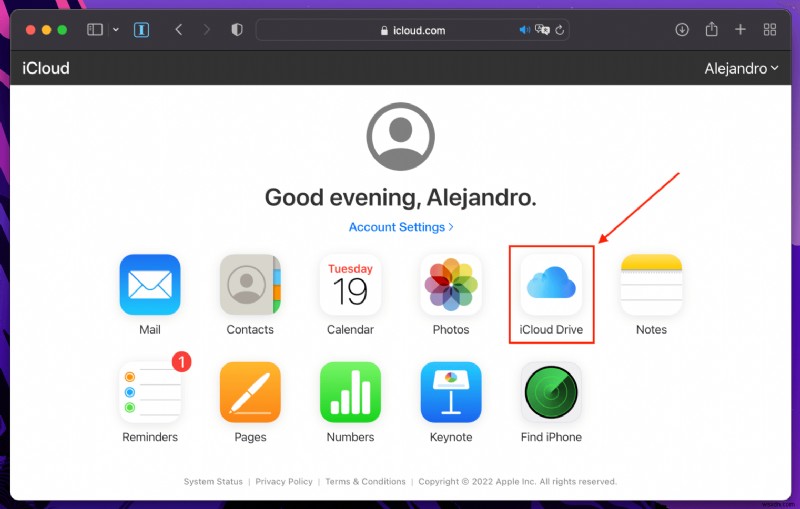
Task: Open the Photos app icon
Action: click(451, 285)
